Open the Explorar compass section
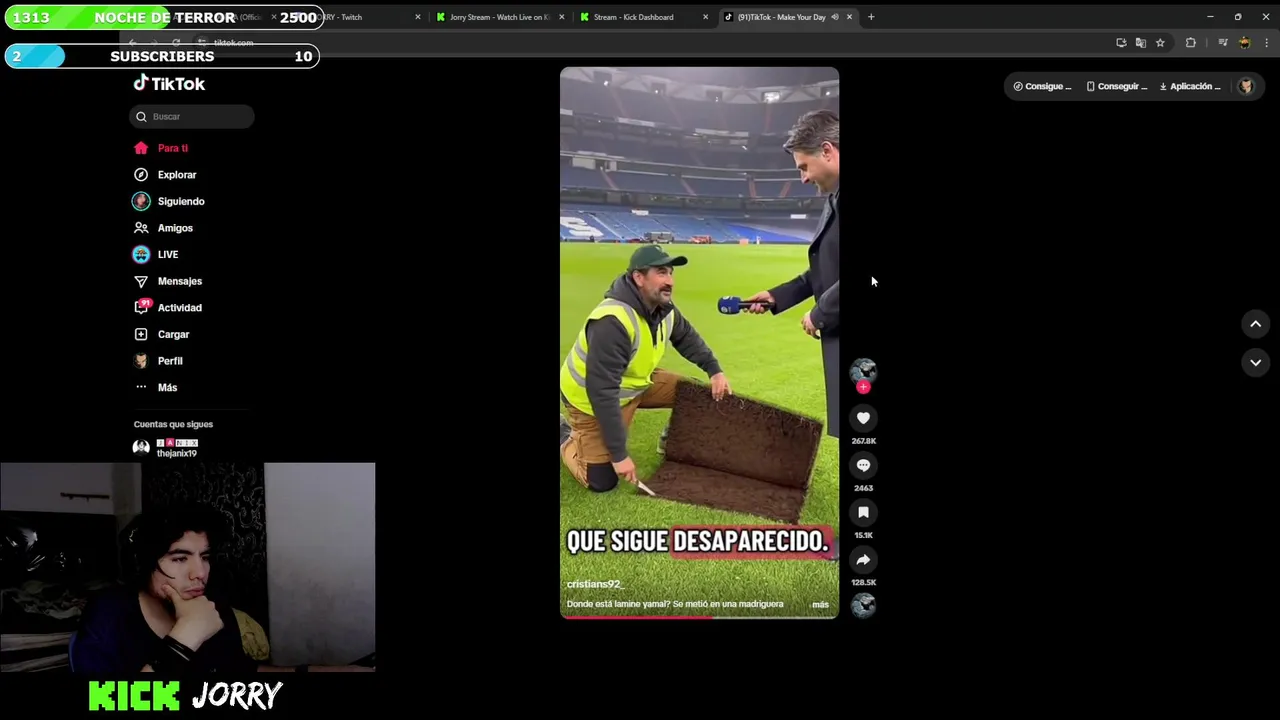1280x720 pixels. pyautogui.click(x=165, y=175)
